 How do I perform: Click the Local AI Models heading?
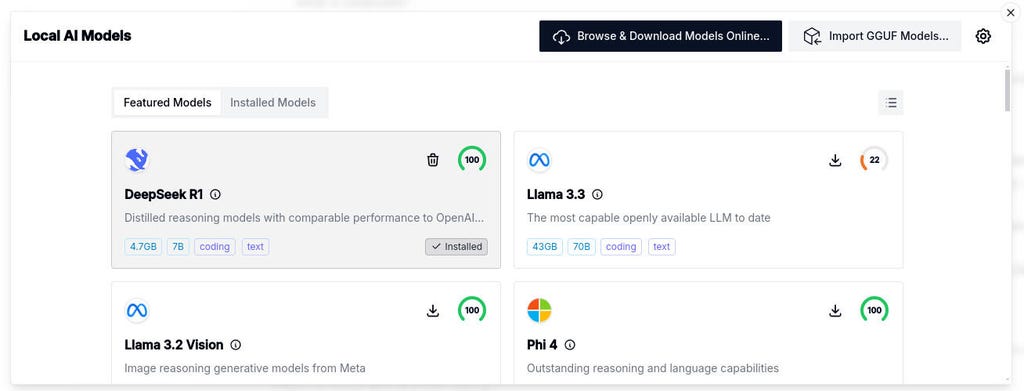[77, 36]
